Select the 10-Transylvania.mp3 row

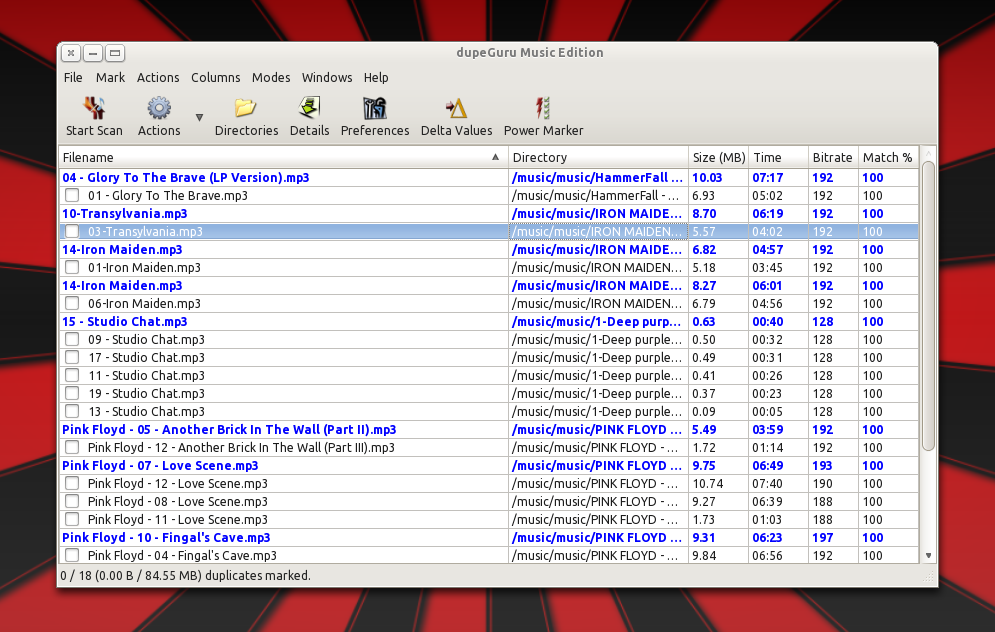pyautogui.click(x=489, y=214)
